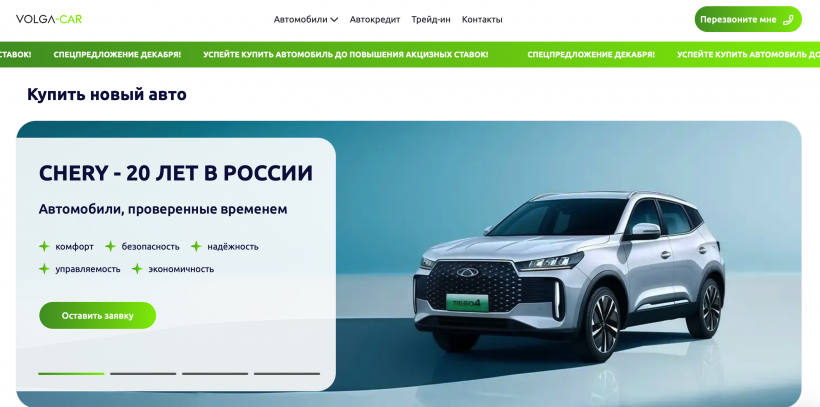
Task: Open the Автокредит page
Action: [x=375, y=19]
